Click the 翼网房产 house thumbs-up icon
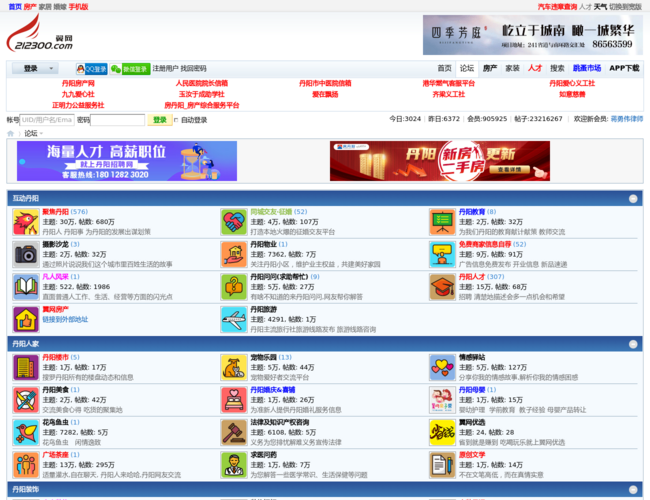Viewport: 650px width, 500px height. 26,319
